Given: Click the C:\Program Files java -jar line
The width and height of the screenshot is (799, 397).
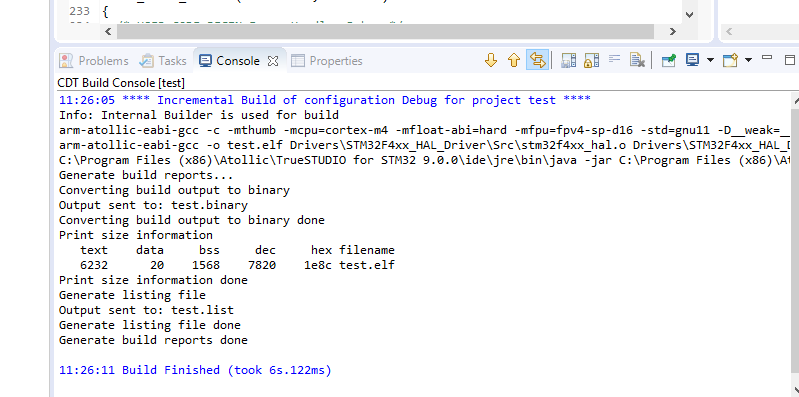Looking at the screenshot, I should [424, 160].
